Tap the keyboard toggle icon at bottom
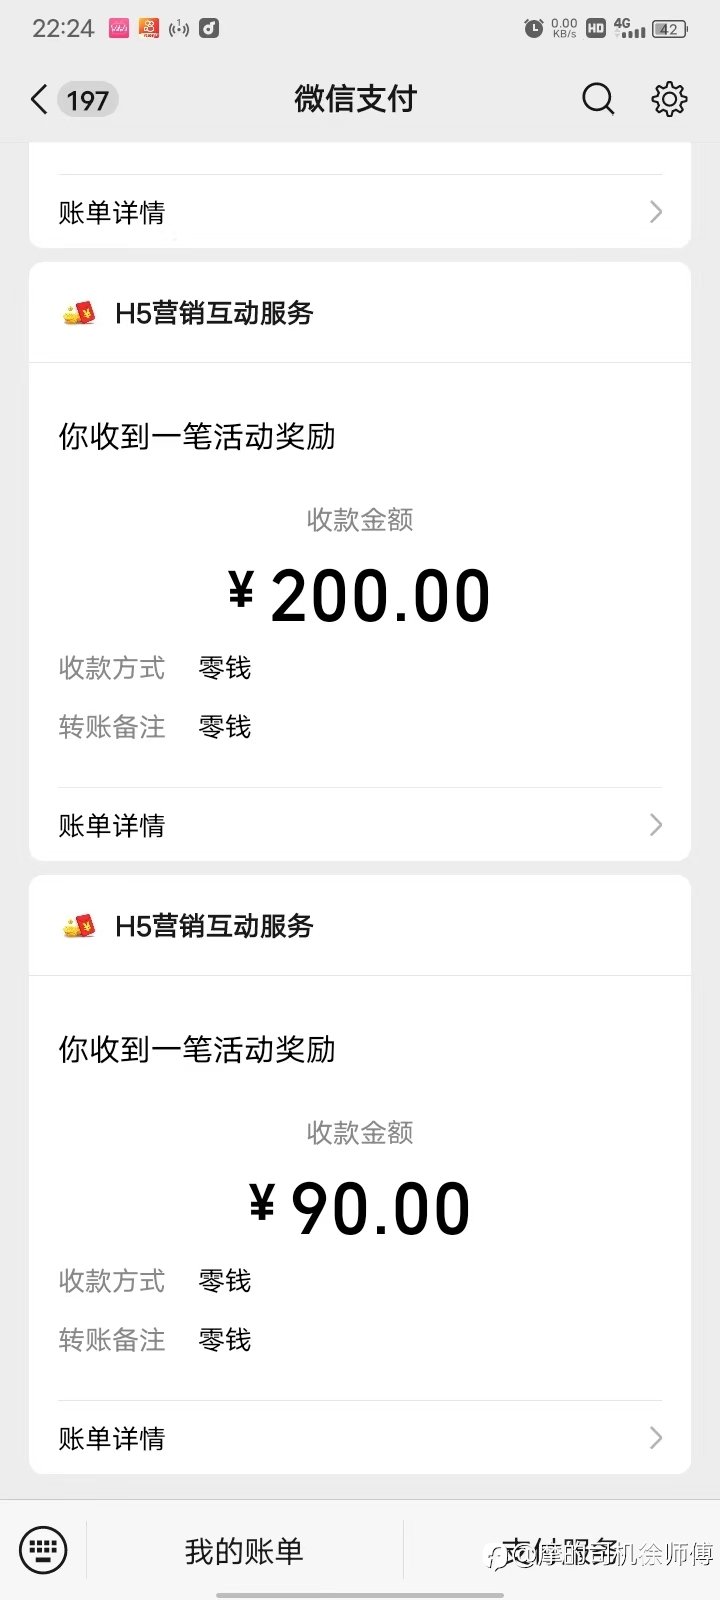720x1600 pixels. [x=43, y=1550]
